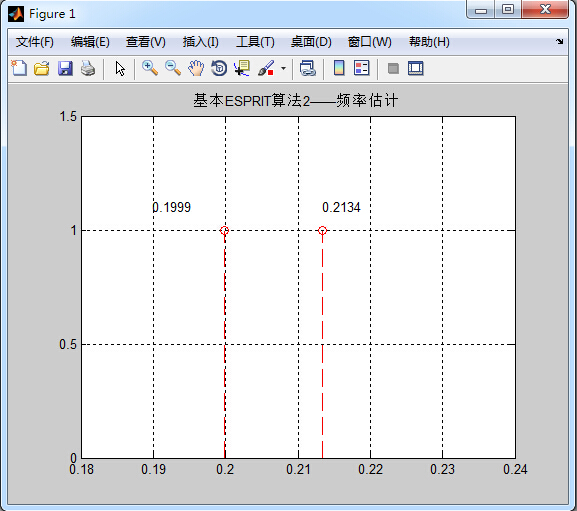Activate the Zoom In magnifier tool
This screenshot has height=511, width=577.
click(x=150, y=68)
